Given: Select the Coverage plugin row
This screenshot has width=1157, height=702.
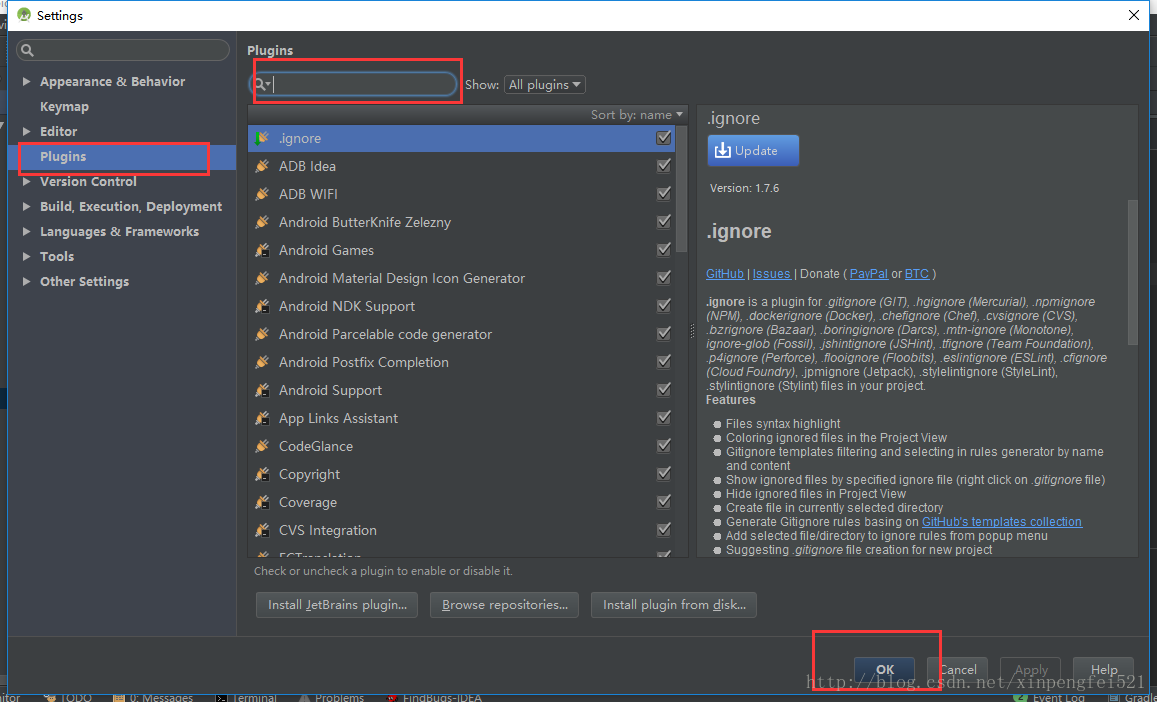Looking at the screenshot, I should point(462,503).
